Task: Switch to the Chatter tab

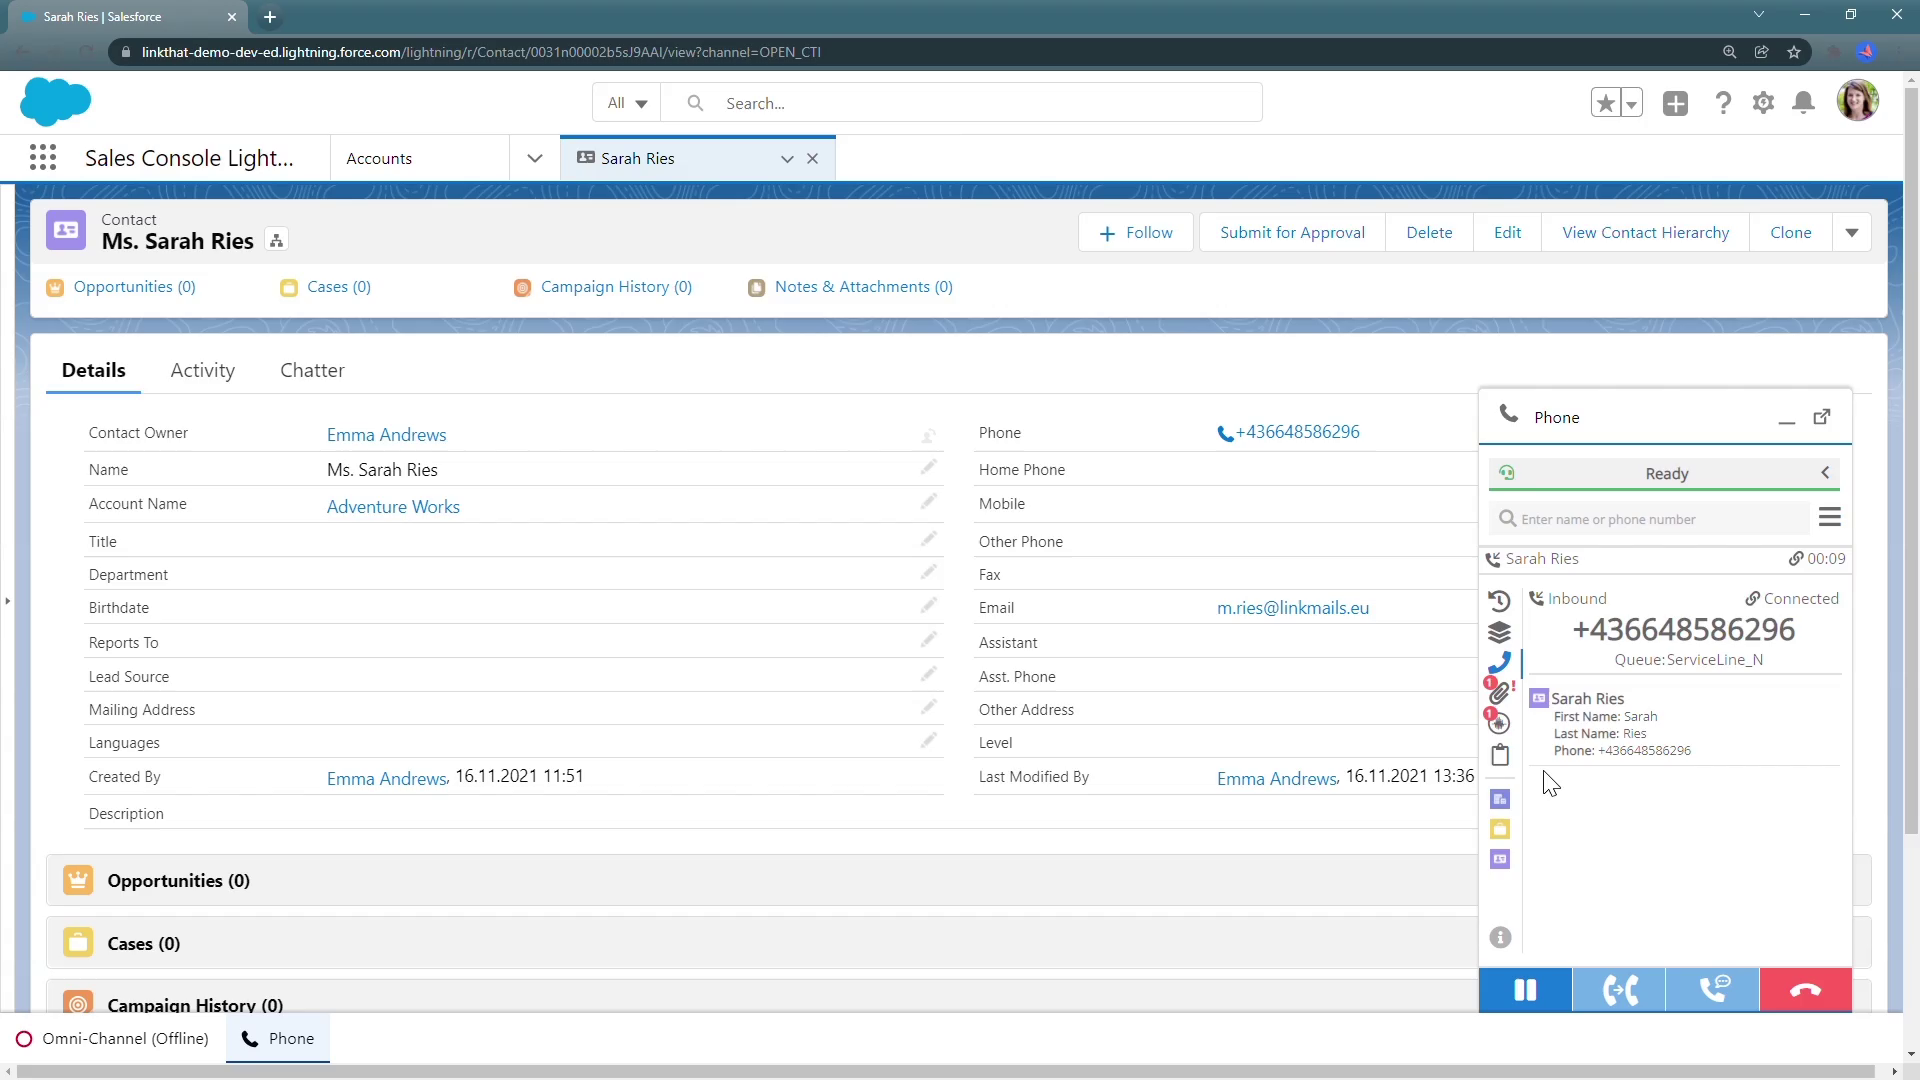Action: tap(311, 370)
